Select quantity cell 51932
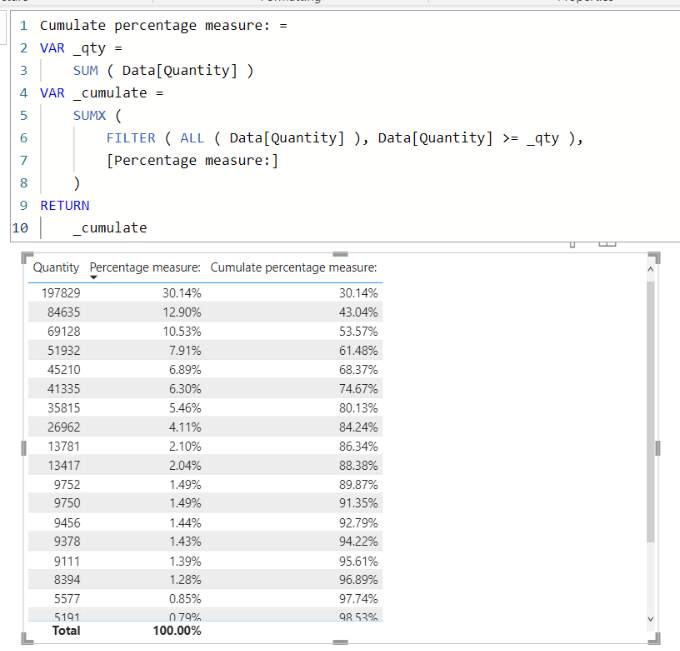 pyautogui.click(x=64, y=350)
